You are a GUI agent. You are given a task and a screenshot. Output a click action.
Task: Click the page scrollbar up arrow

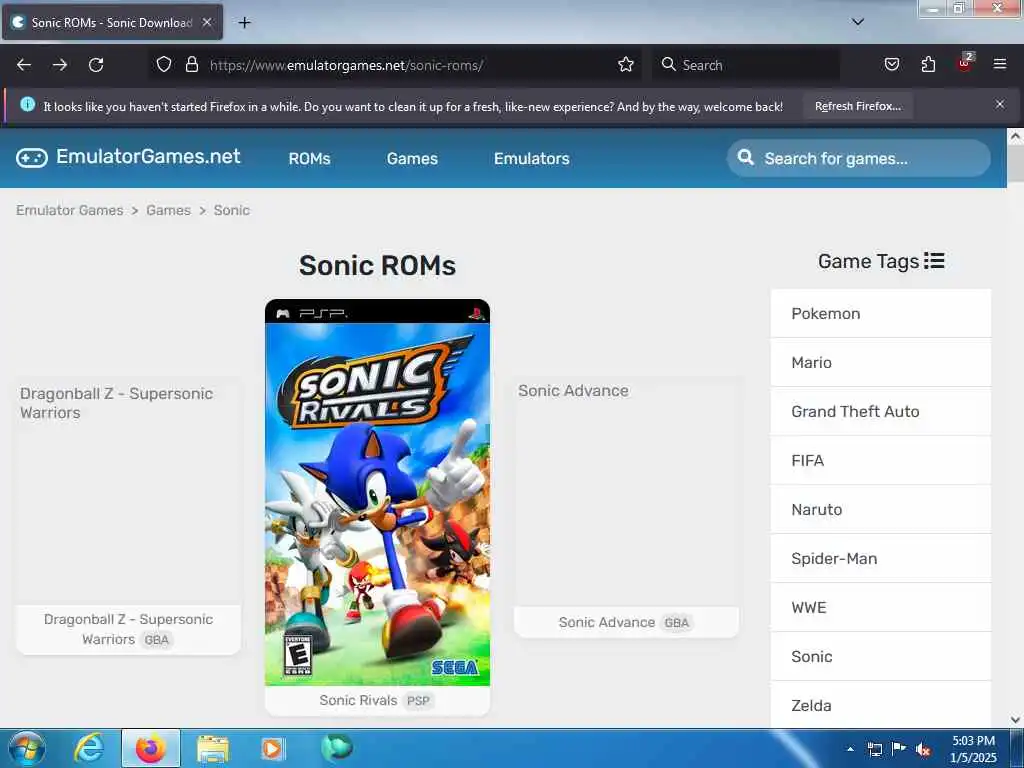pyautogui.click(x=1015, y=136)
